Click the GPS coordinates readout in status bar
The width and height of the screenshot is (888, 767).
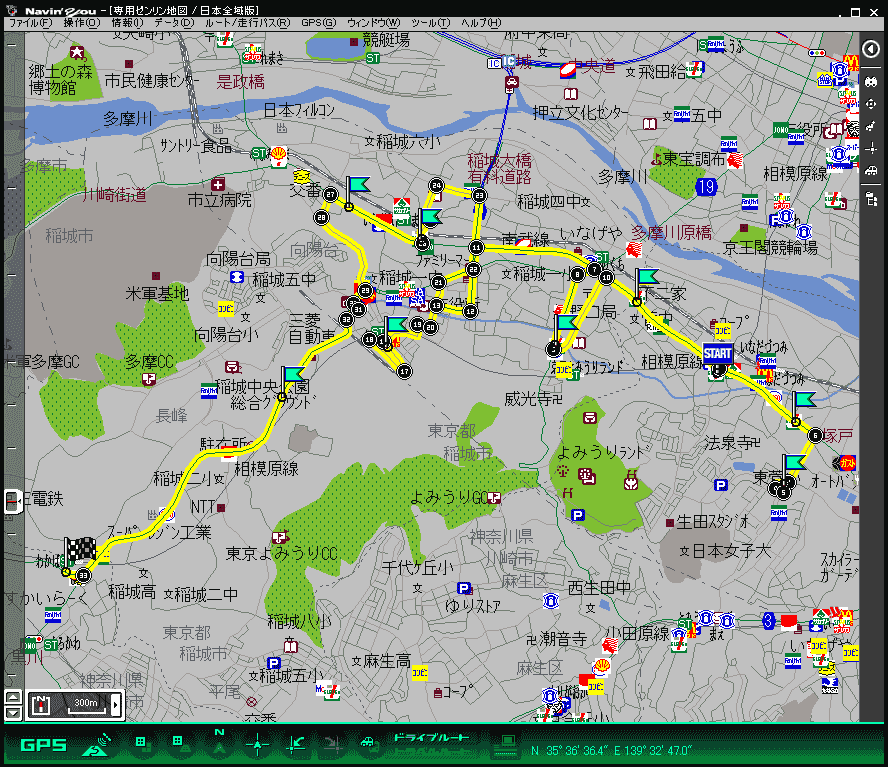click(x=611, y=751)
